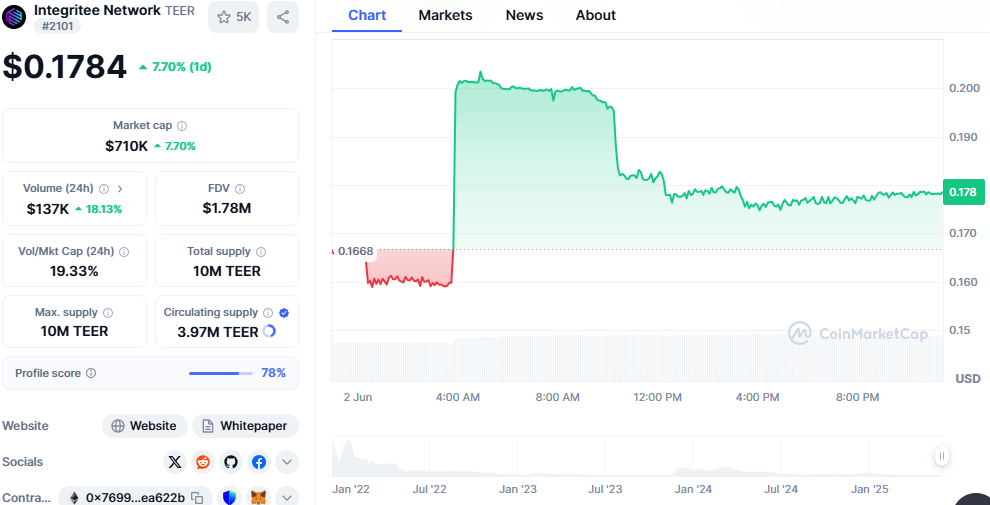Toggle the 5K star watchlist button
This screenshot has width=990, height=505.
click(x=234, y=17)
